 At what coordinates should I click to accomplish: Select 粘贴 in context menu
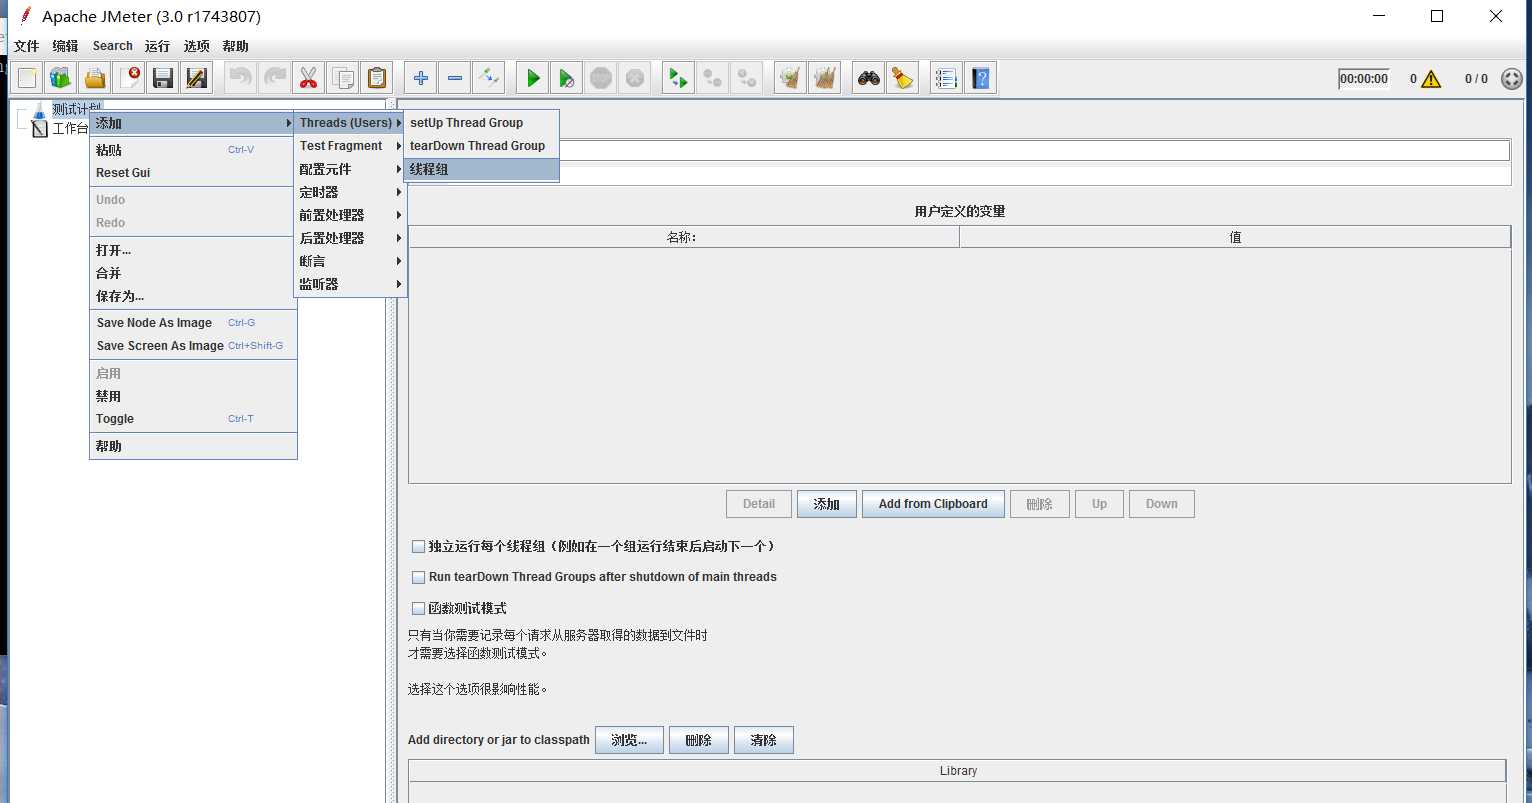click(193, 150)
